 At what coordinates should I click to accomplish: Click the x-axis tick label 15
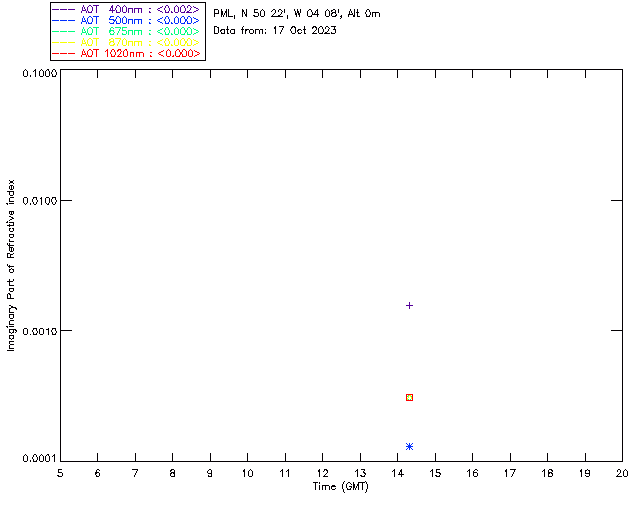click(x=435, y=473)
